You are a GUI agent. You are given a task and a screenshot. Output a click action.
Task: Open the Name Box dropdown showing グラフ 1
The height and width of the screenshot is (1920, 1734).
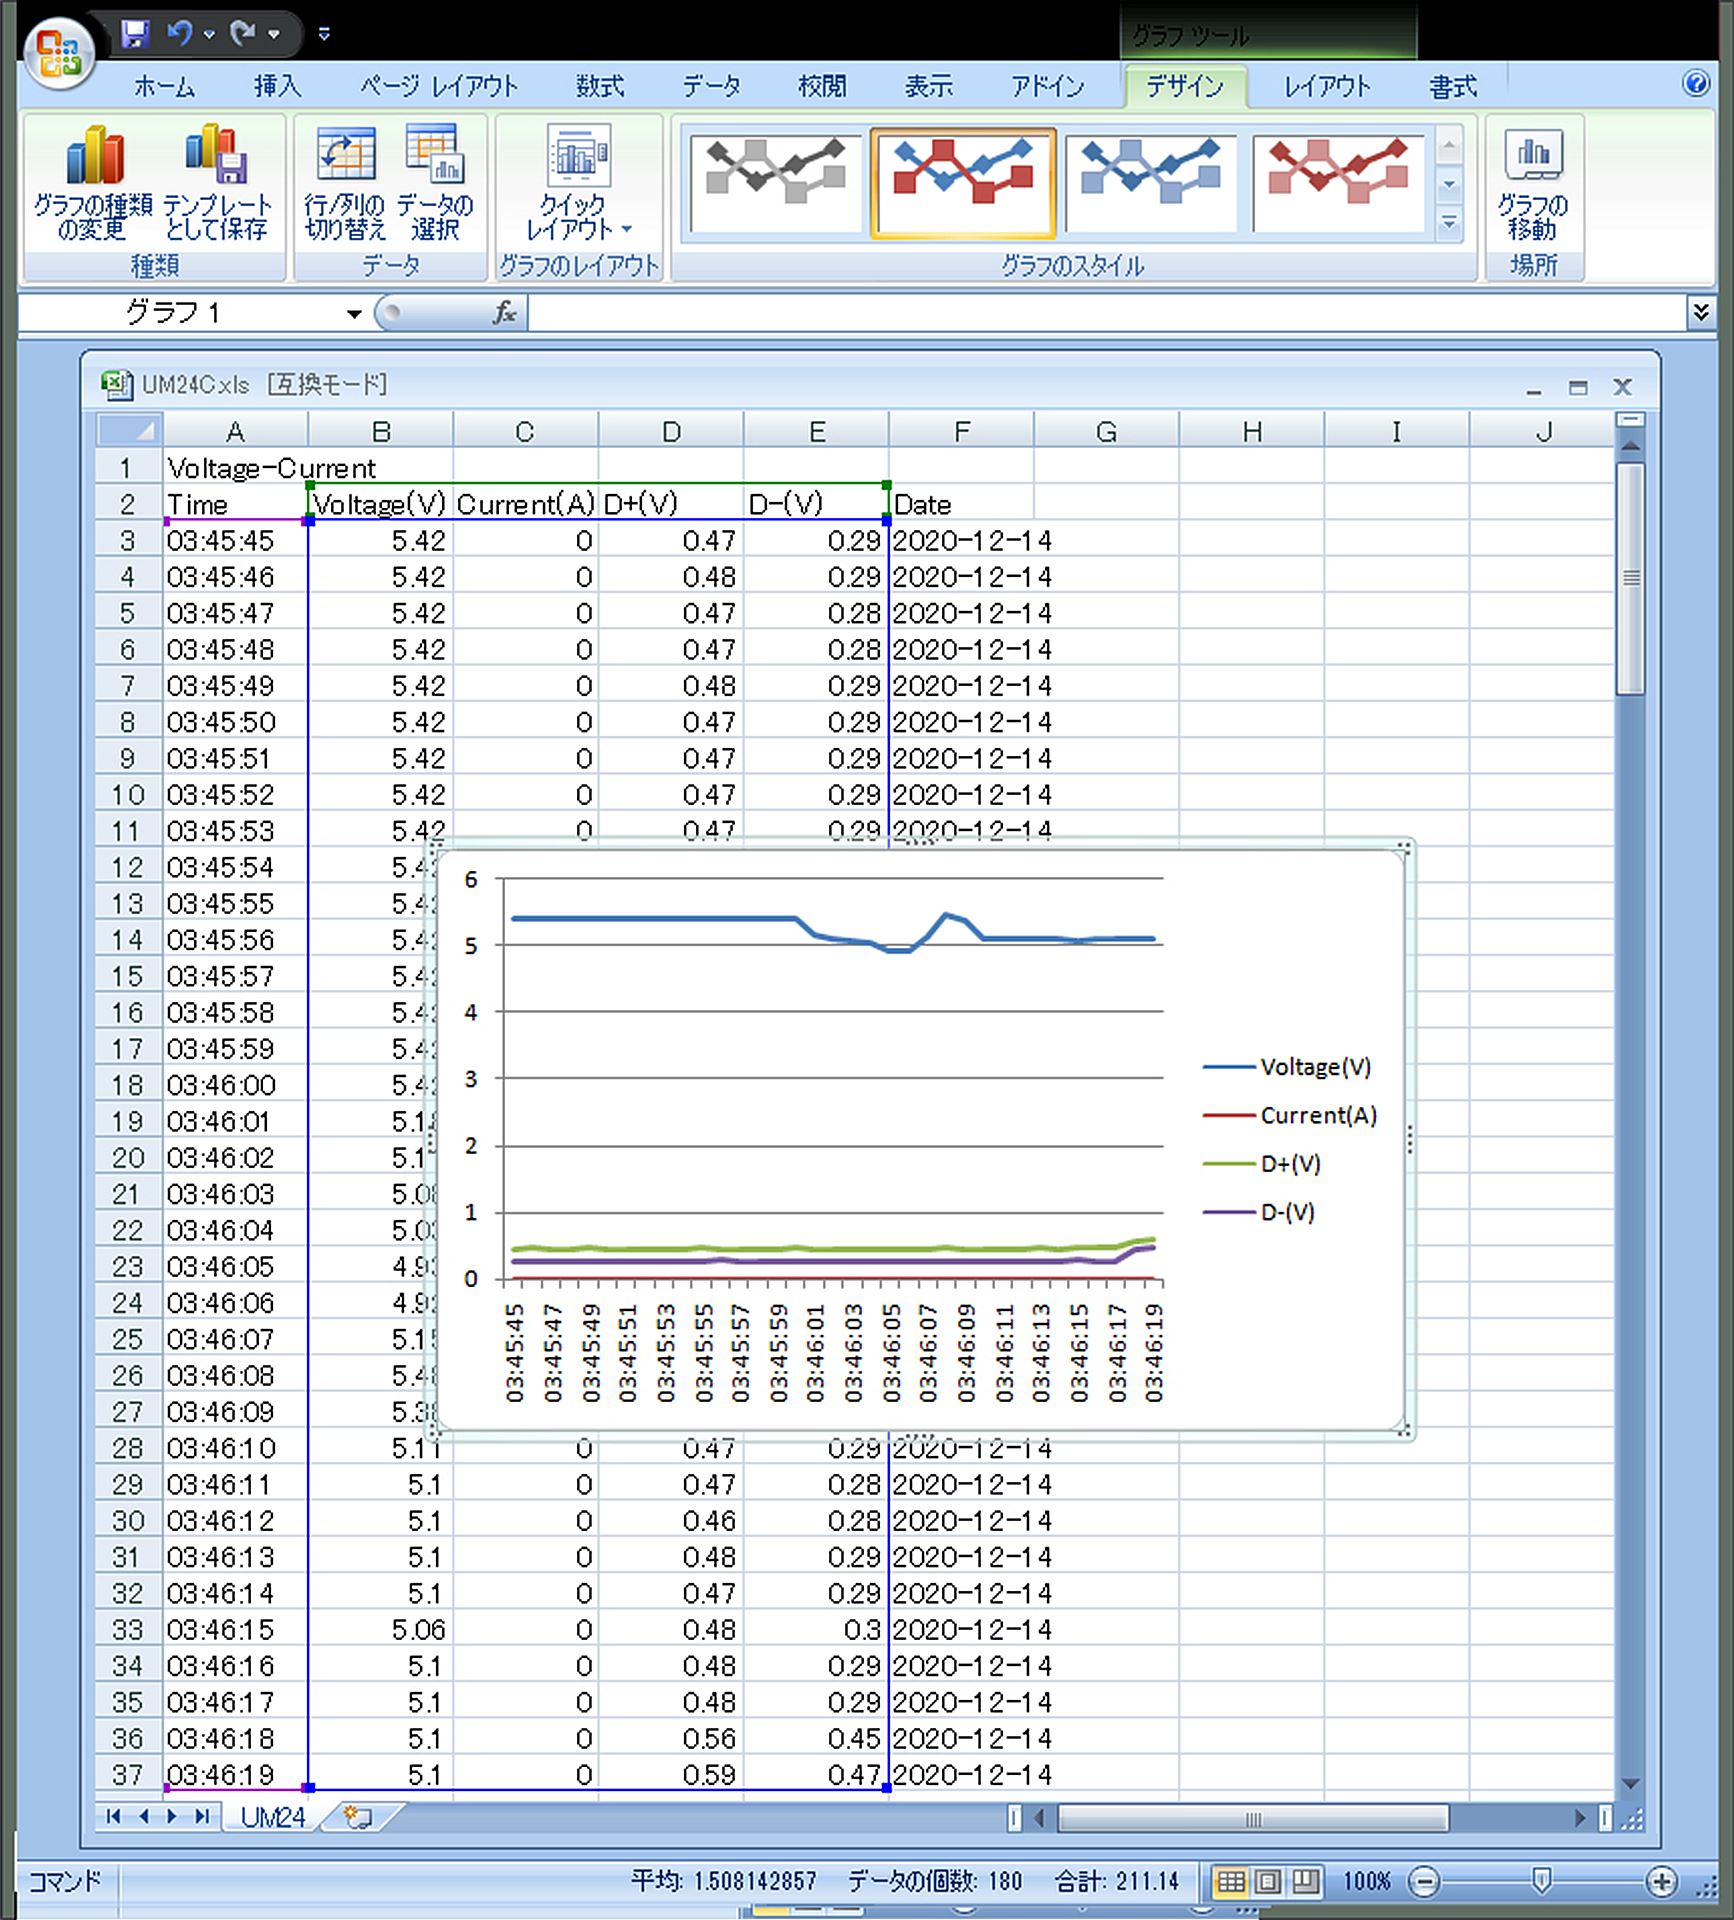pyautogui.click(x=353, y=314)
